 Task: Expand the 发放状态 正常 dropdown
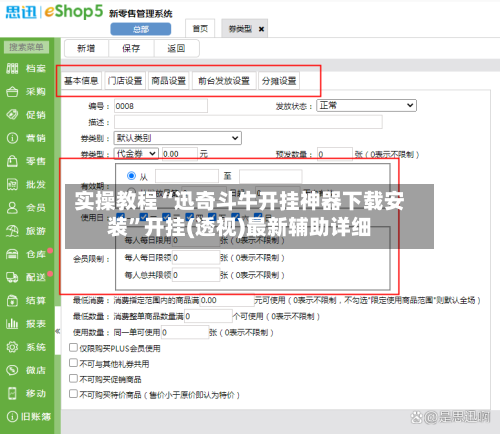click(x=366, y=106)
